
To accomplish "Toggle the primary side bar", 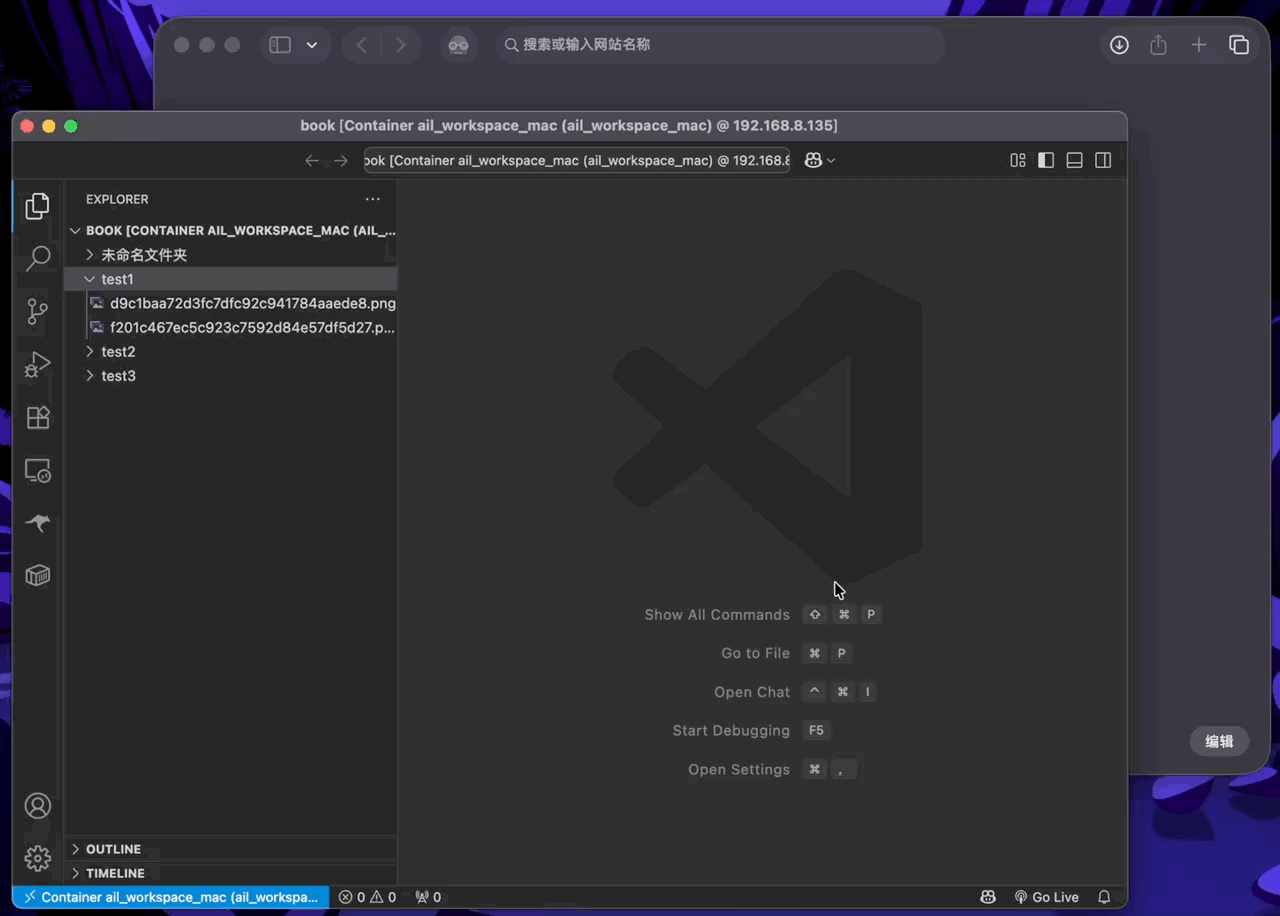I will (1046, 160).
